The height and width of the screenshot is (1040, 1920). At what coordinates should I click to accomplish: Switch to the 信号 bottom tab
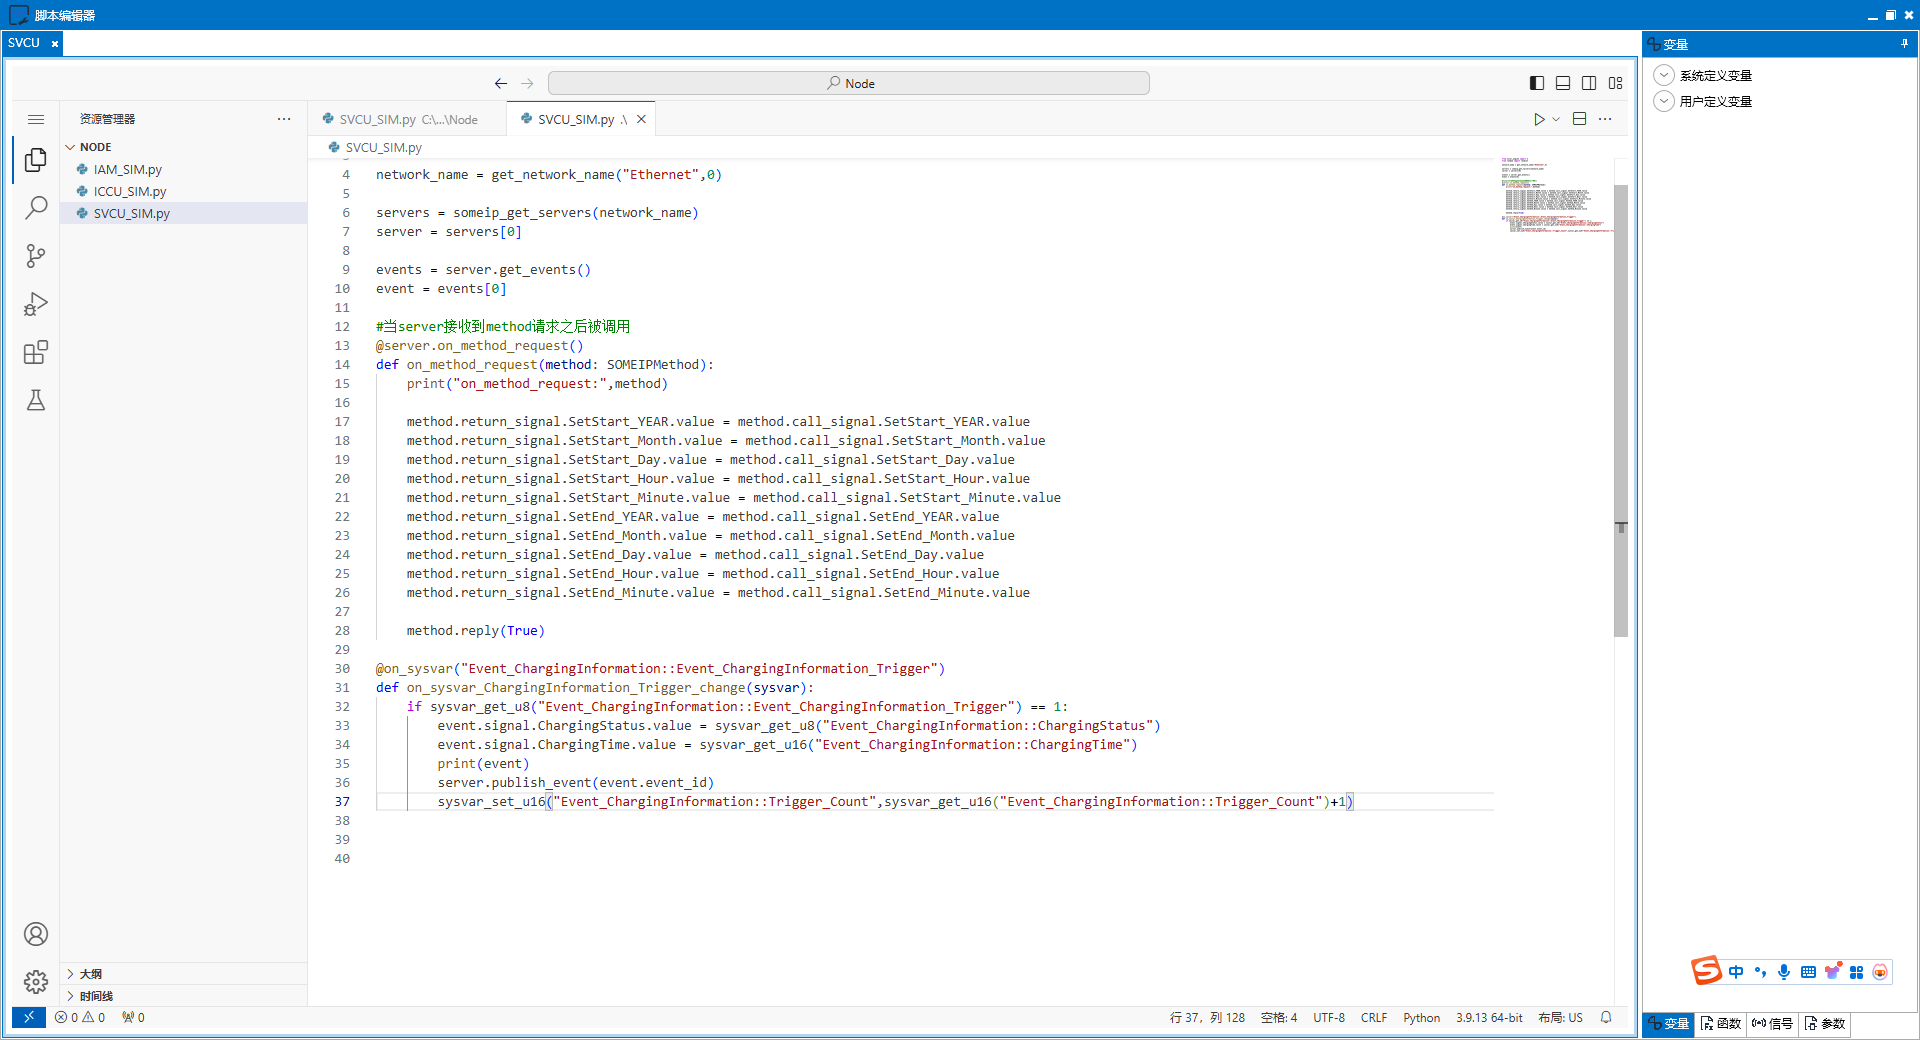coord(1773,1023)
